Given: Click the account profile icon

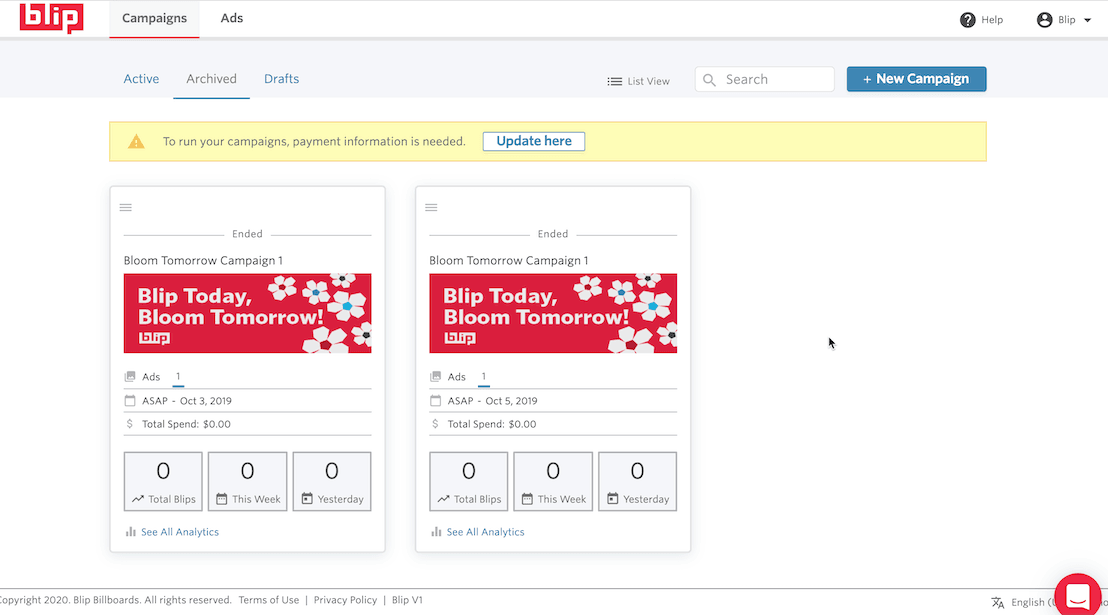Looking at the screenshot, I should tap(1044, 20).
